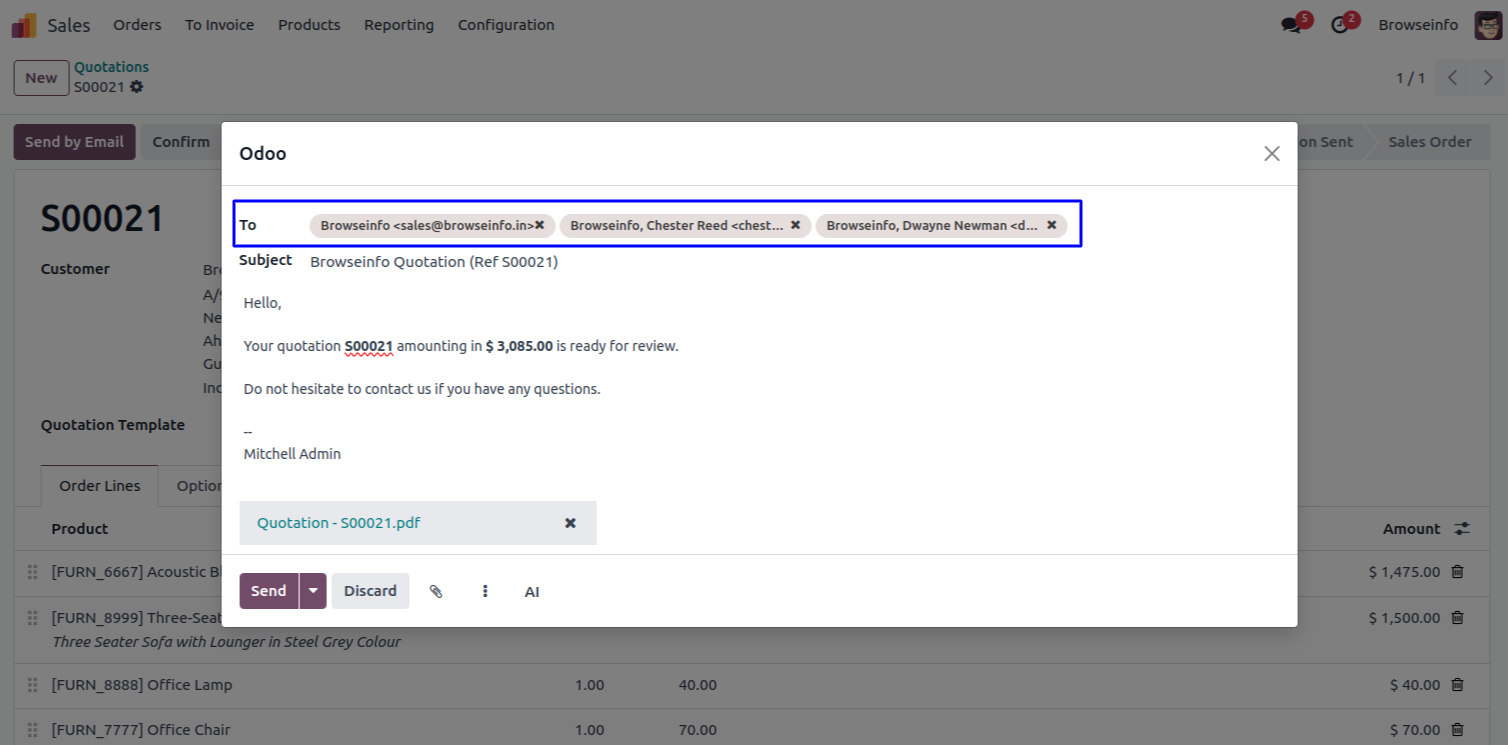This screenshot has height=745, width=1508.
Task: Open the activities clock icon in the navbar
Action: click(x=1340, y=25)
